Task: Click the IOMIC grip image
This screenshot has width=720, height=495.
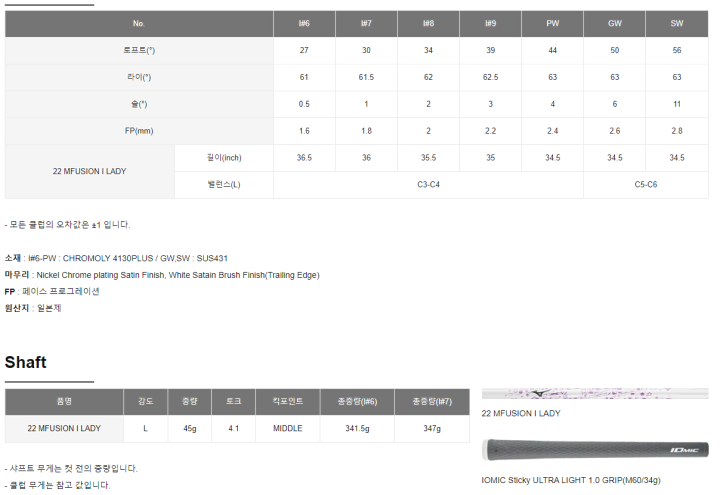Action: [x=595, y=450]
